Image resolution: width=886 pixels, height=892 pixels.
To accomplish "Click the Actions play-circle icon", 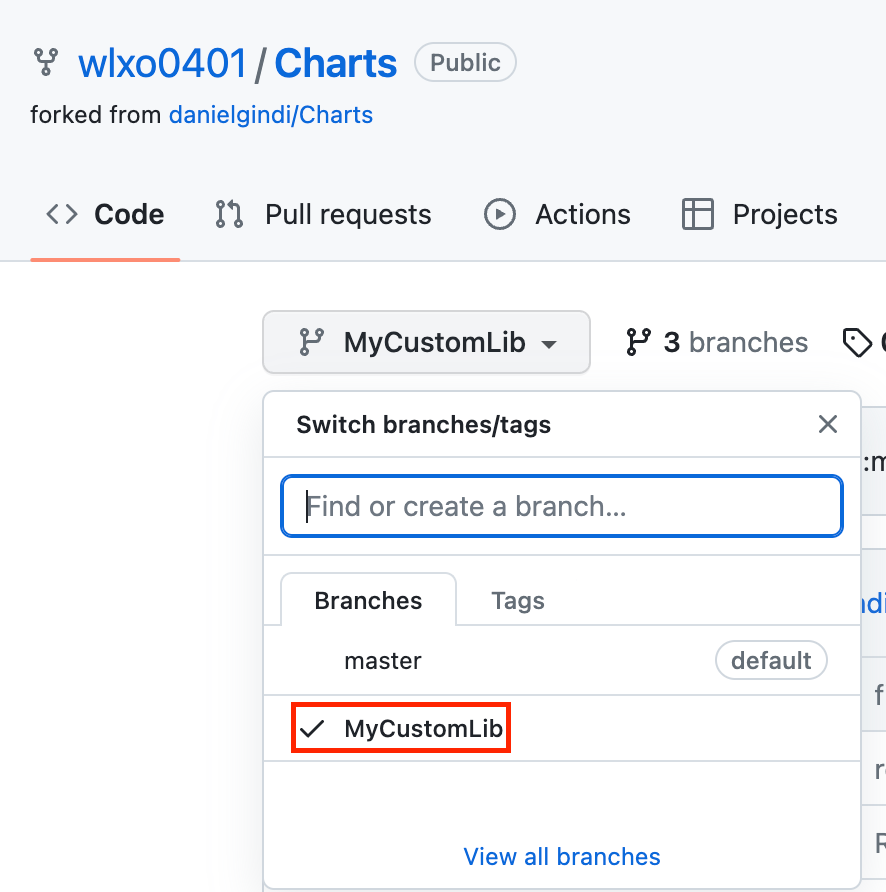I will click(499, 214).
